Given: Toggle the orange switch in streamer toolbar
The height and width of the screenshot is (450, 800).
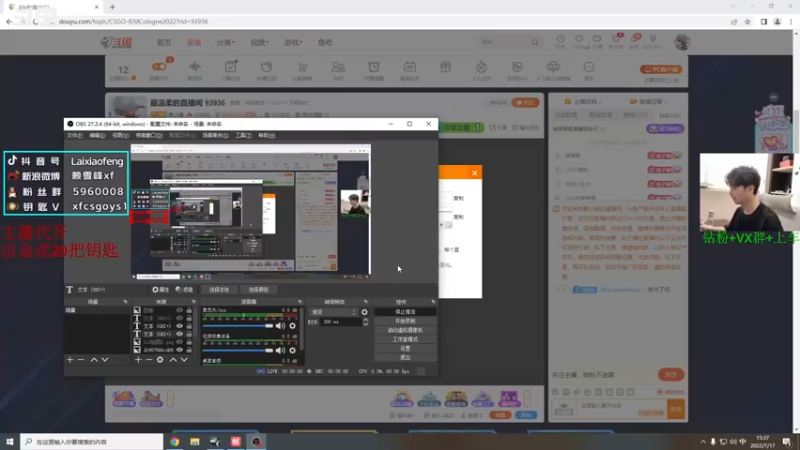Looking at the screenshot, I should [x=159, y=67].
